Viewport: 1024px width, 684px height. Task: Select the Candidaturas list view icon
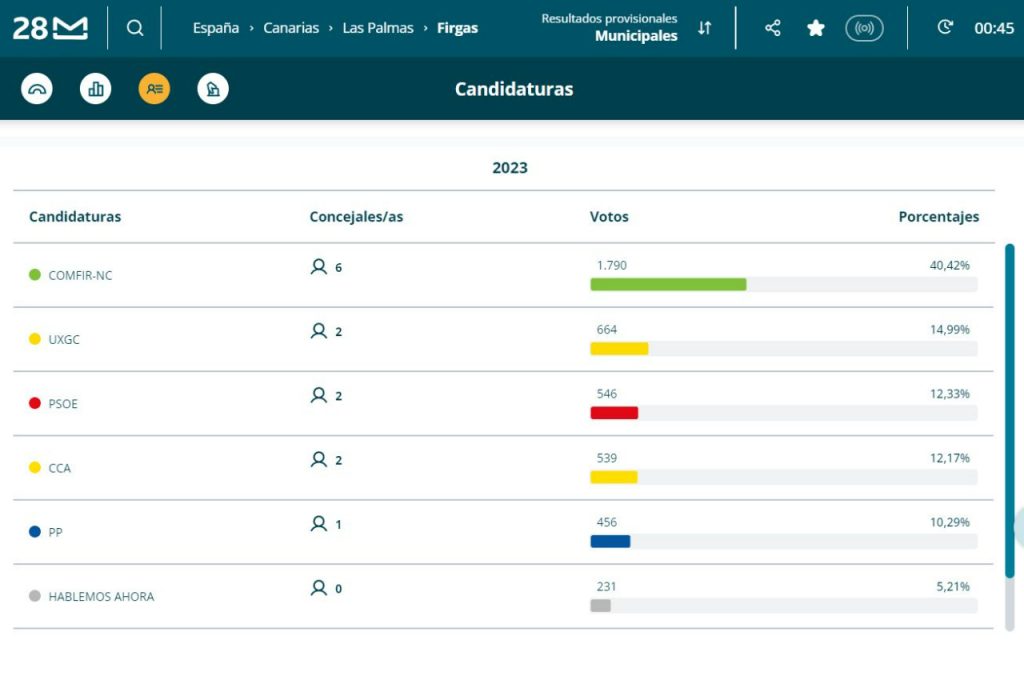coord(154,89)
